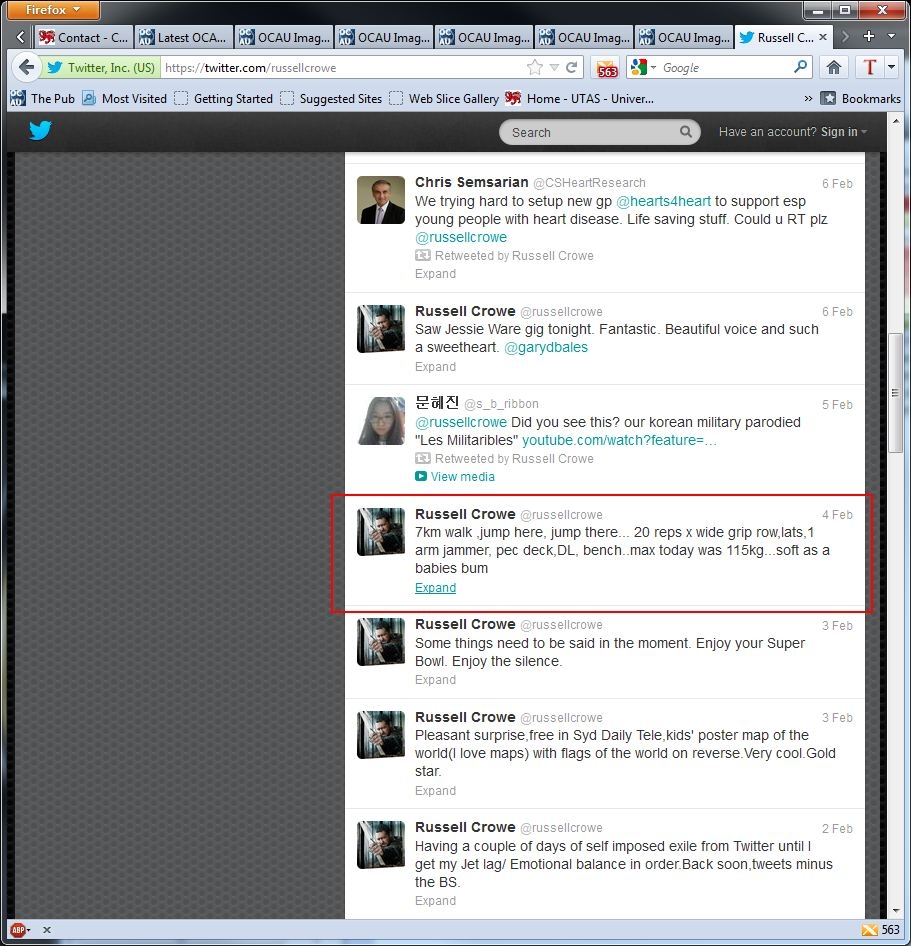Expand Chris Semsarian's tweet

coord(435,274)
